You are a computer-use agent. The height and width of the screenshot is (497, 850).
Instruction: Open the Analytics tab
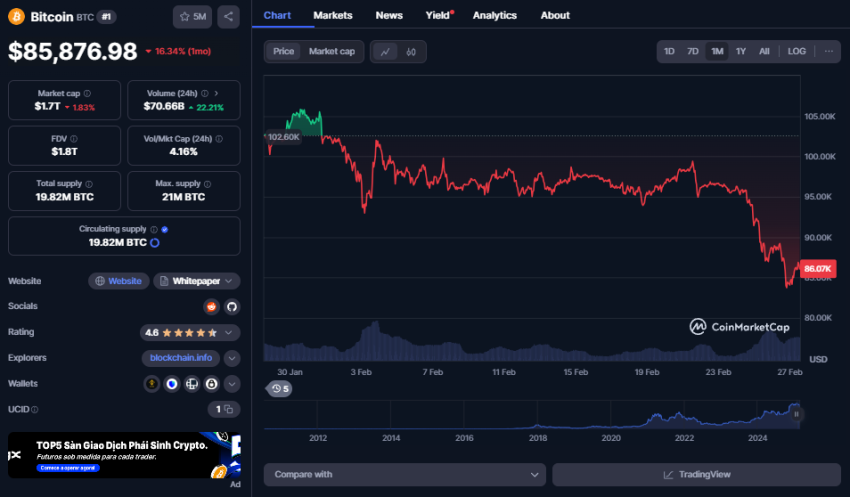pyautogui.click(x=494, y=15)
